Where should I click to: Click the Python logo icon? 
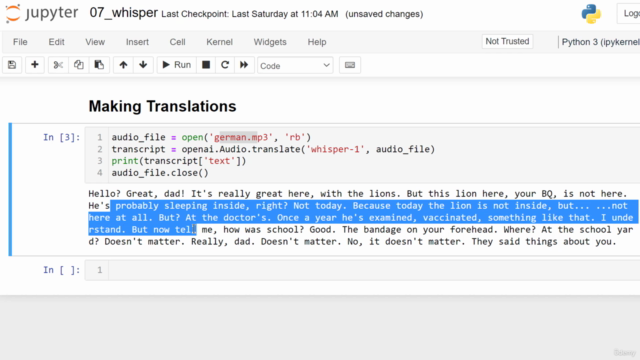591,14
